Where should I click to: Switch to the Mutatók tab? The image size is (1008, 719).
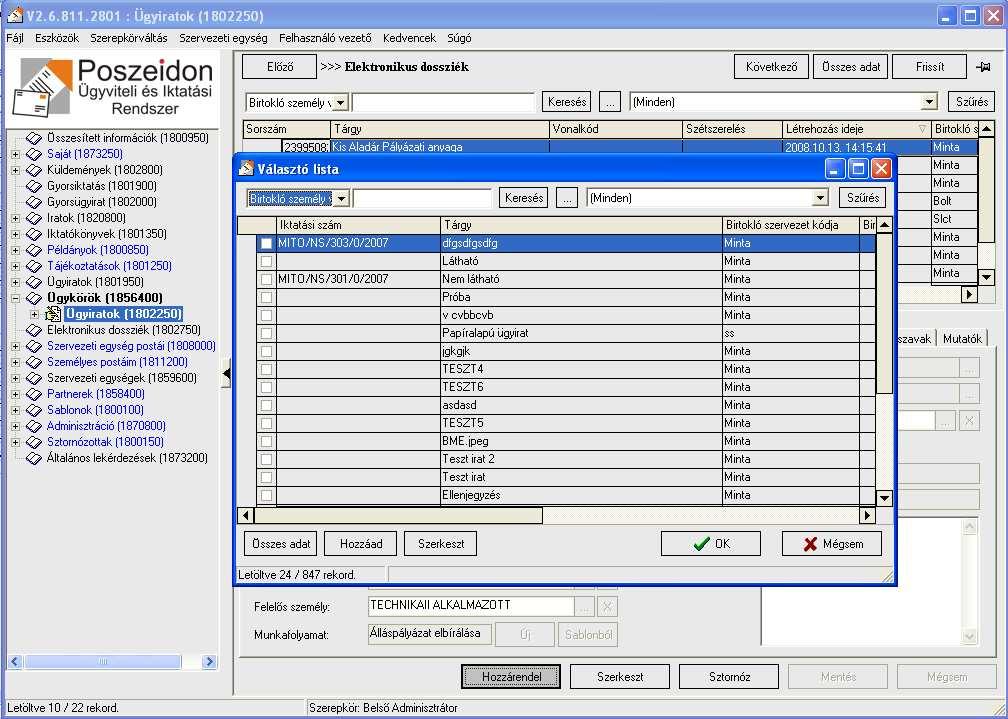coord(962,339)
